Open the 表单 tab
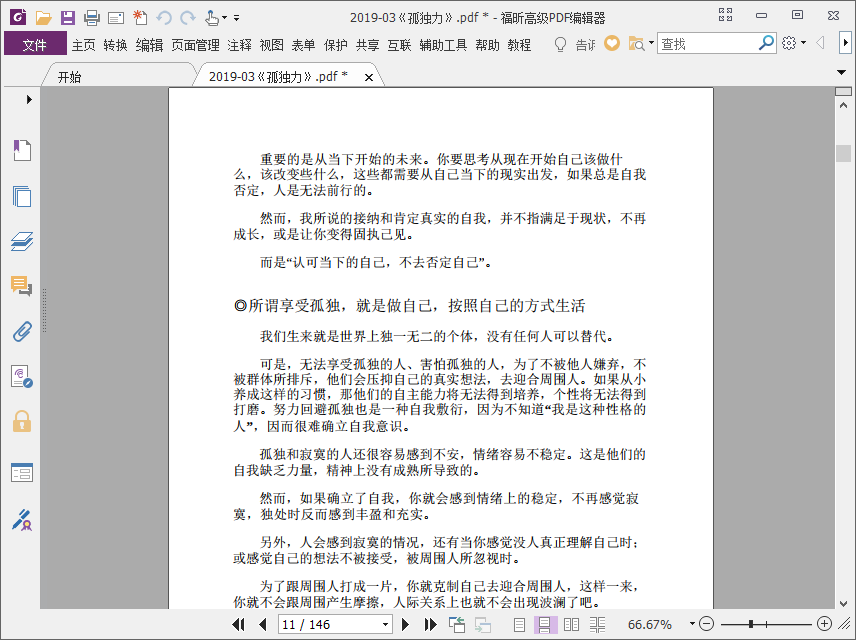The image size is (856, 640). pos(303,45)
